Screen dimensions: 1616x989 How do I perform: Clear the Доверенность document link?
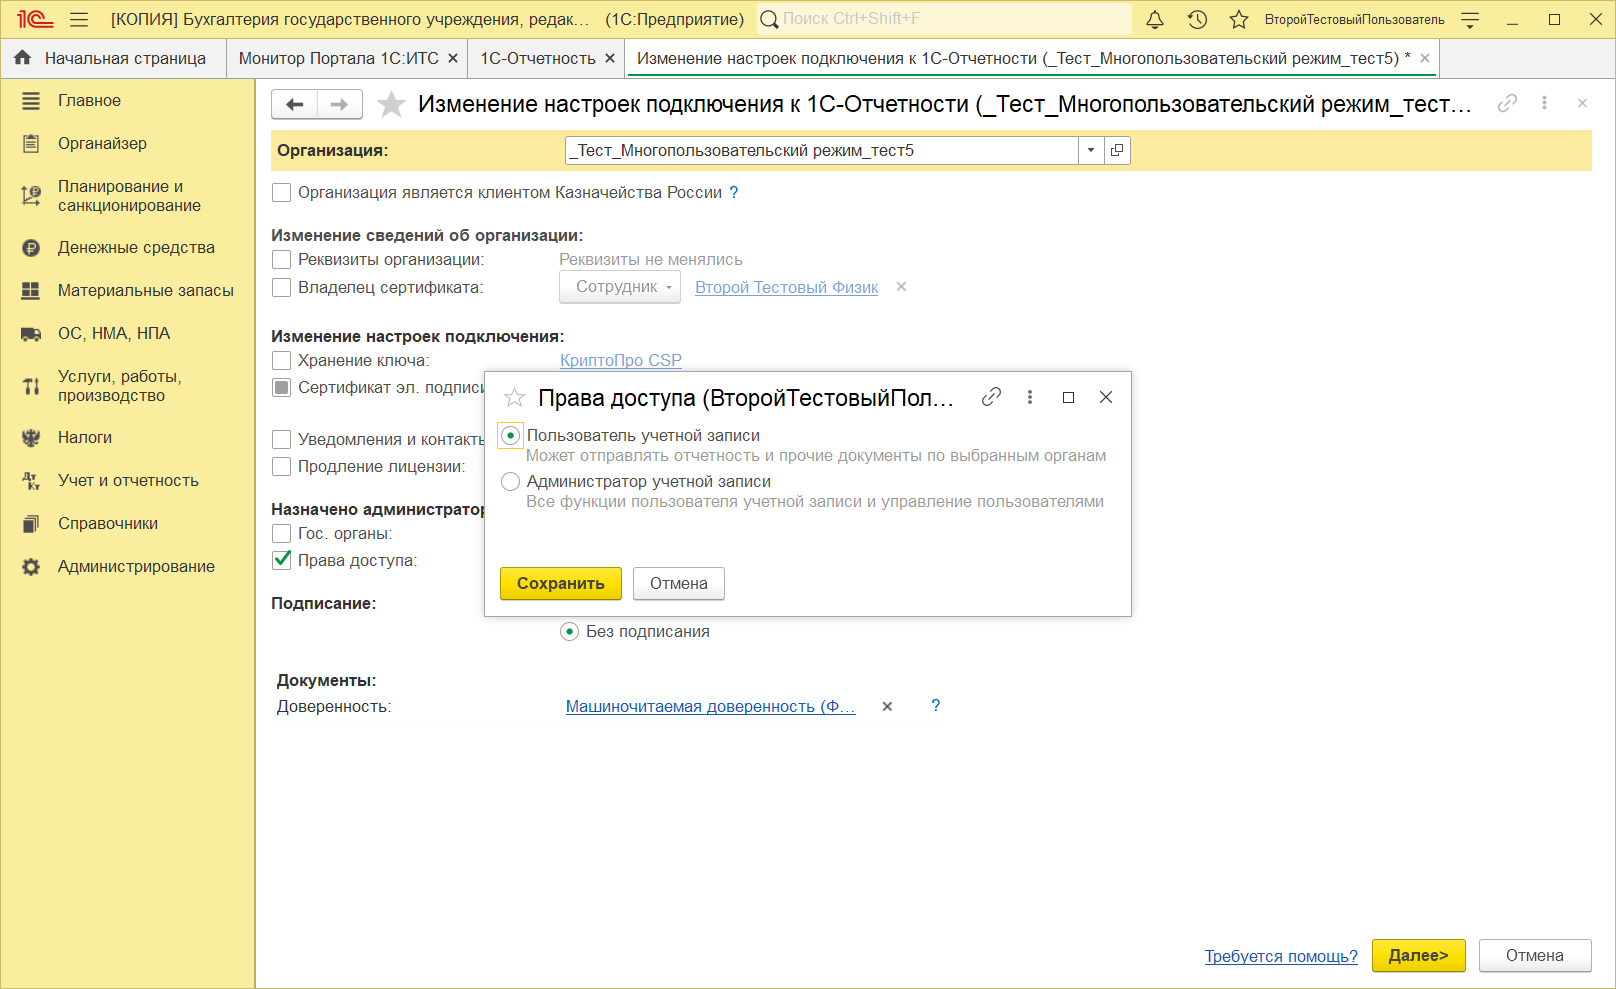[887, 706]
